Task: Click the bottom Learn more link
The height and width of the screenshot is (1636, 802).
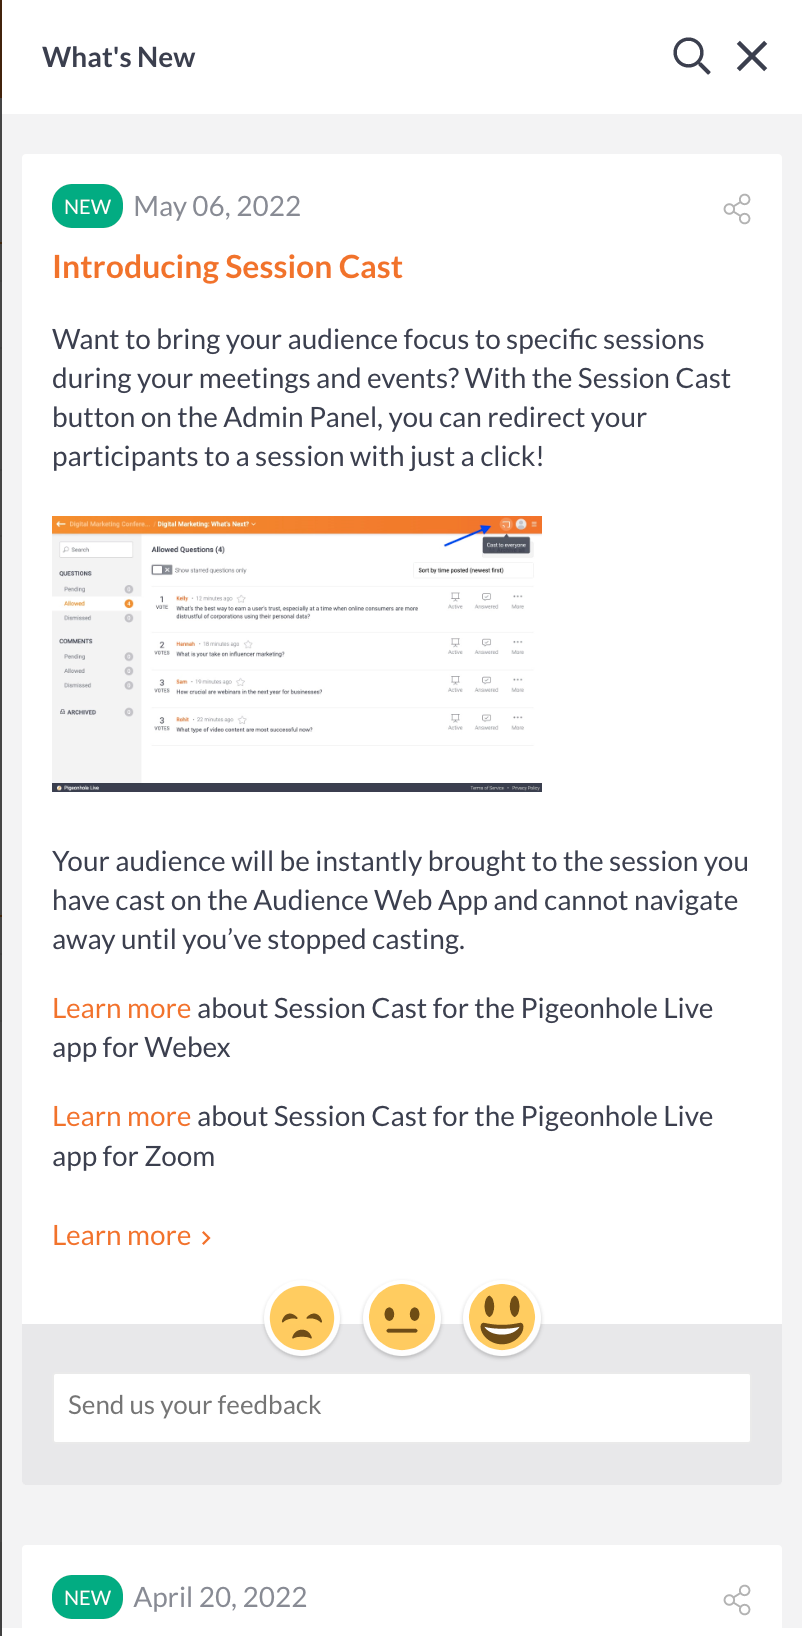Action: (x=121, y=1236)
